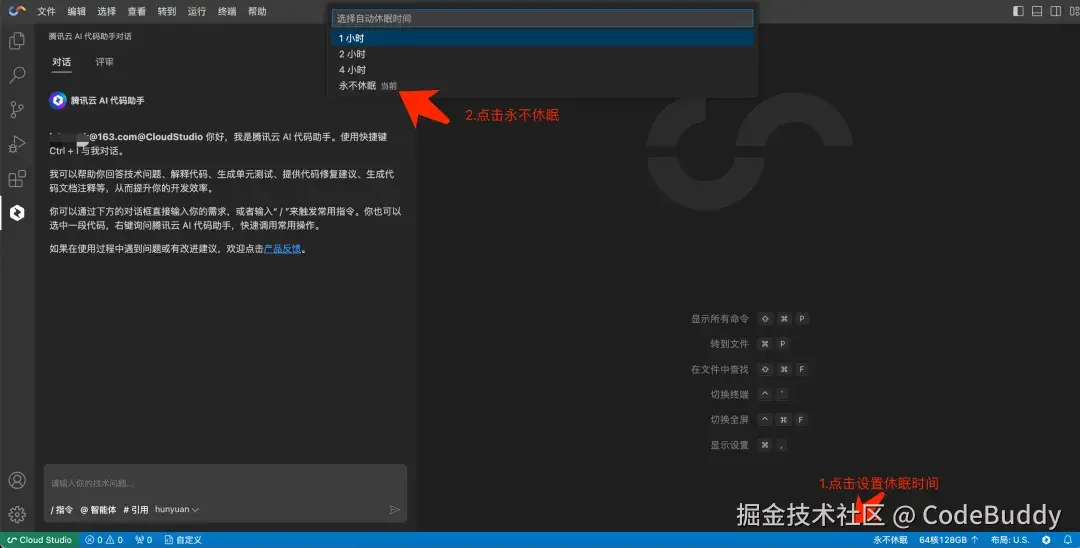This screenshot has height=548, width=1080.
Task: Open the 帮助 menu
Action: [x=257, y=11]
